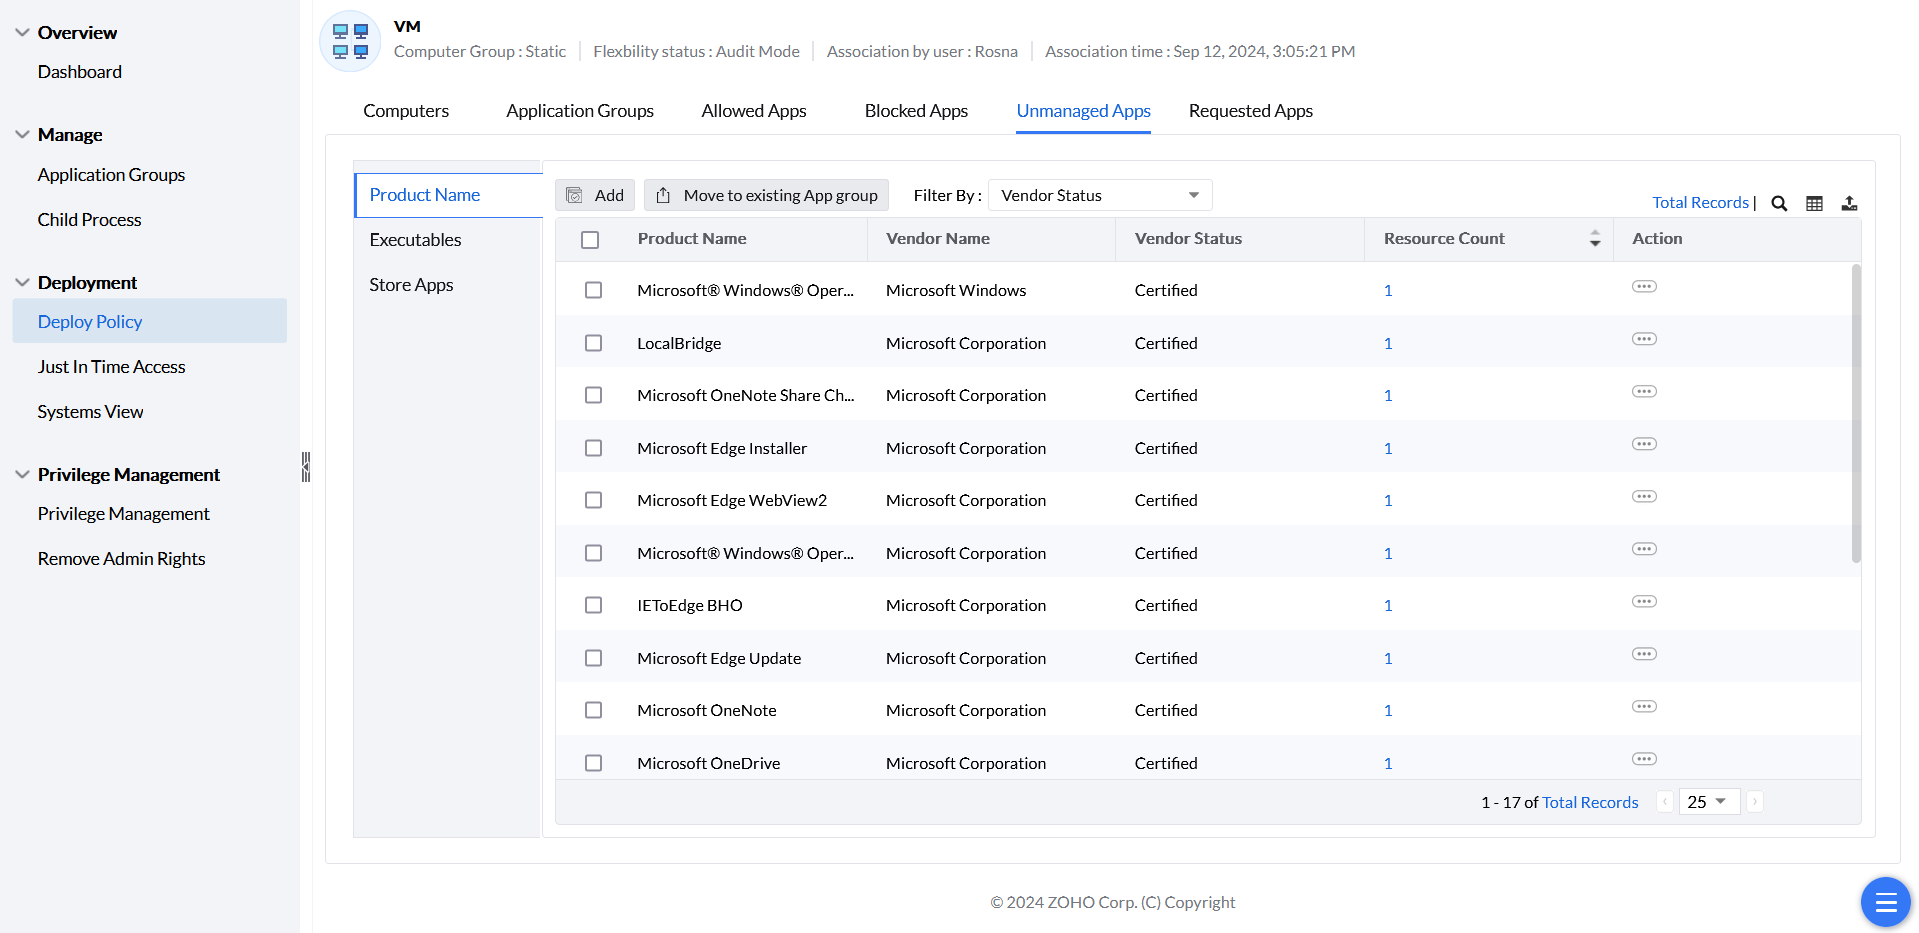Viewport: 1919px width, 933px height.
Task: Check the select-all header checkbox
Action: [590, 240]
